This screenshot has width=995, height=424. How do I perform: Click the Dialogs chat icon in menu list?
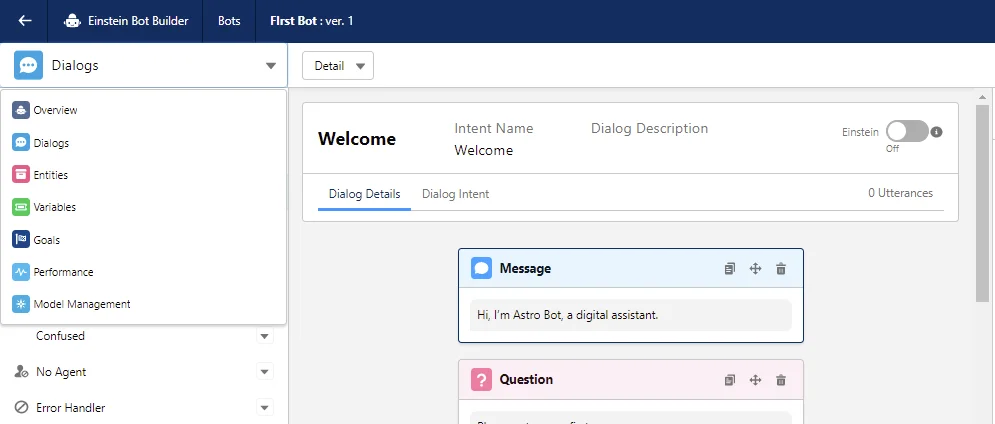tap(21, 142)
